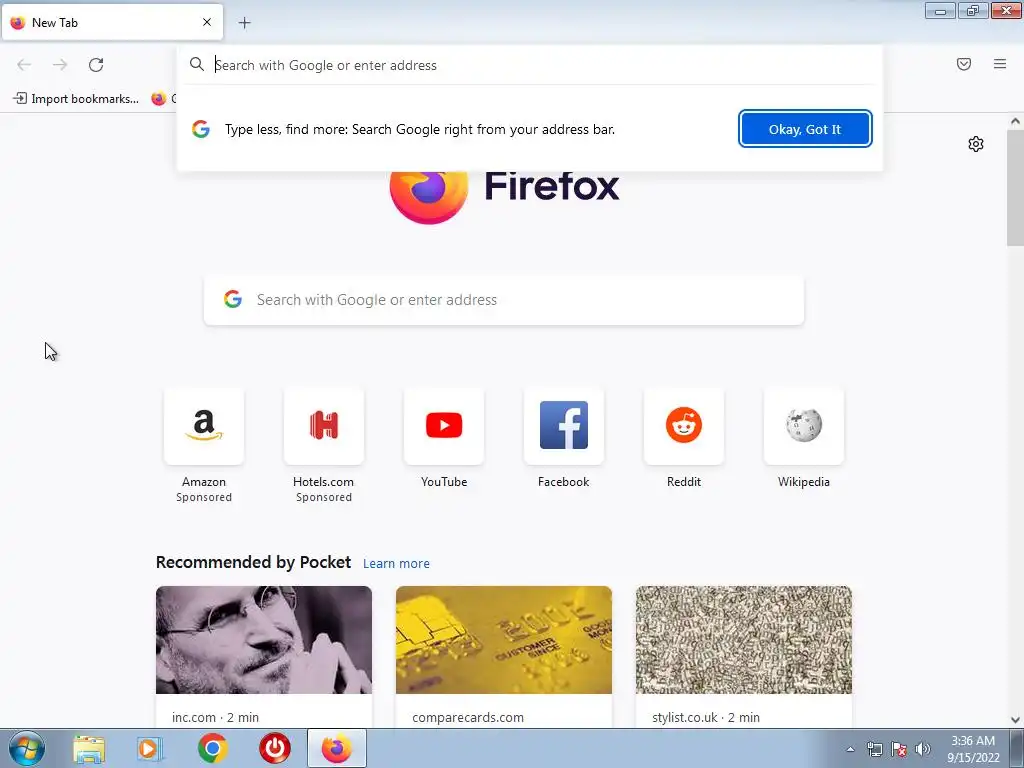Close the New Tab tab

pyautogui.click(x=206, y=22)
